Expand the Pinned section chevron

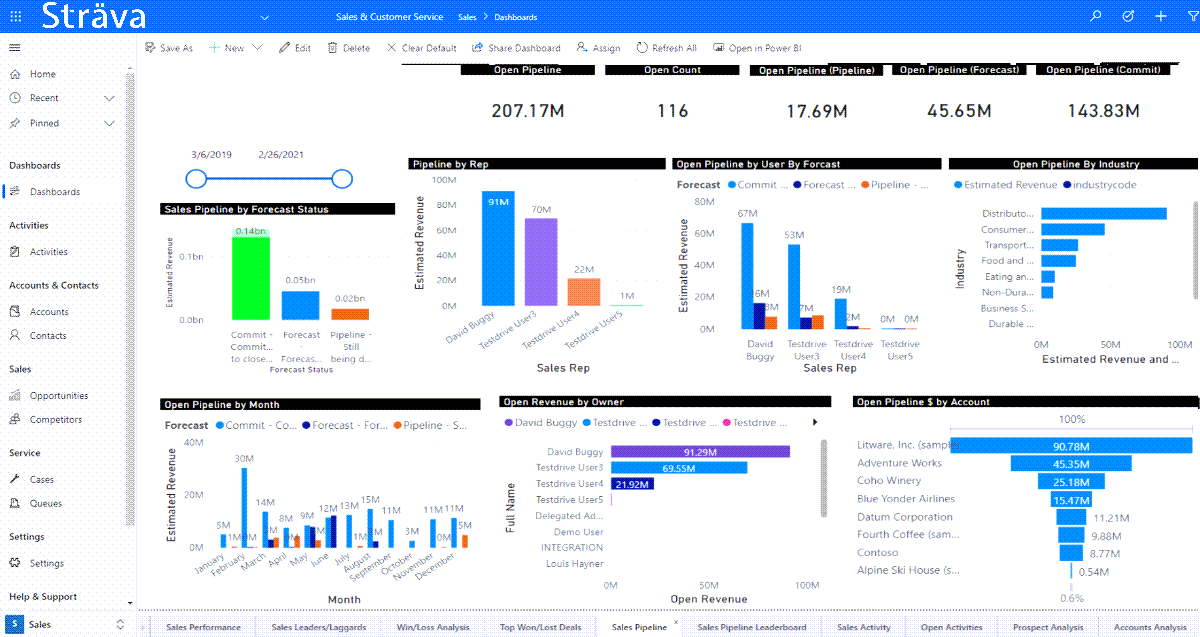click(109, 123)
